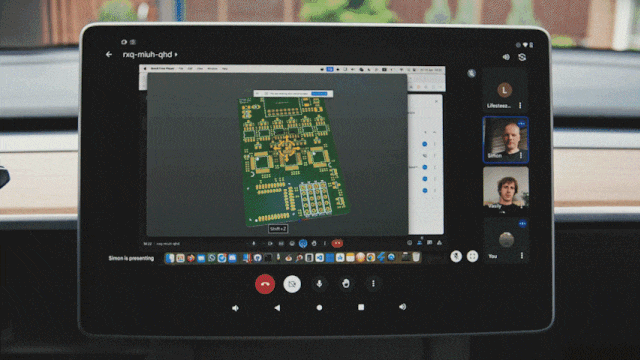Open options for the Lifesteez participant tile
The height and width of the screenshot is (360, 641).
point(520,105)
